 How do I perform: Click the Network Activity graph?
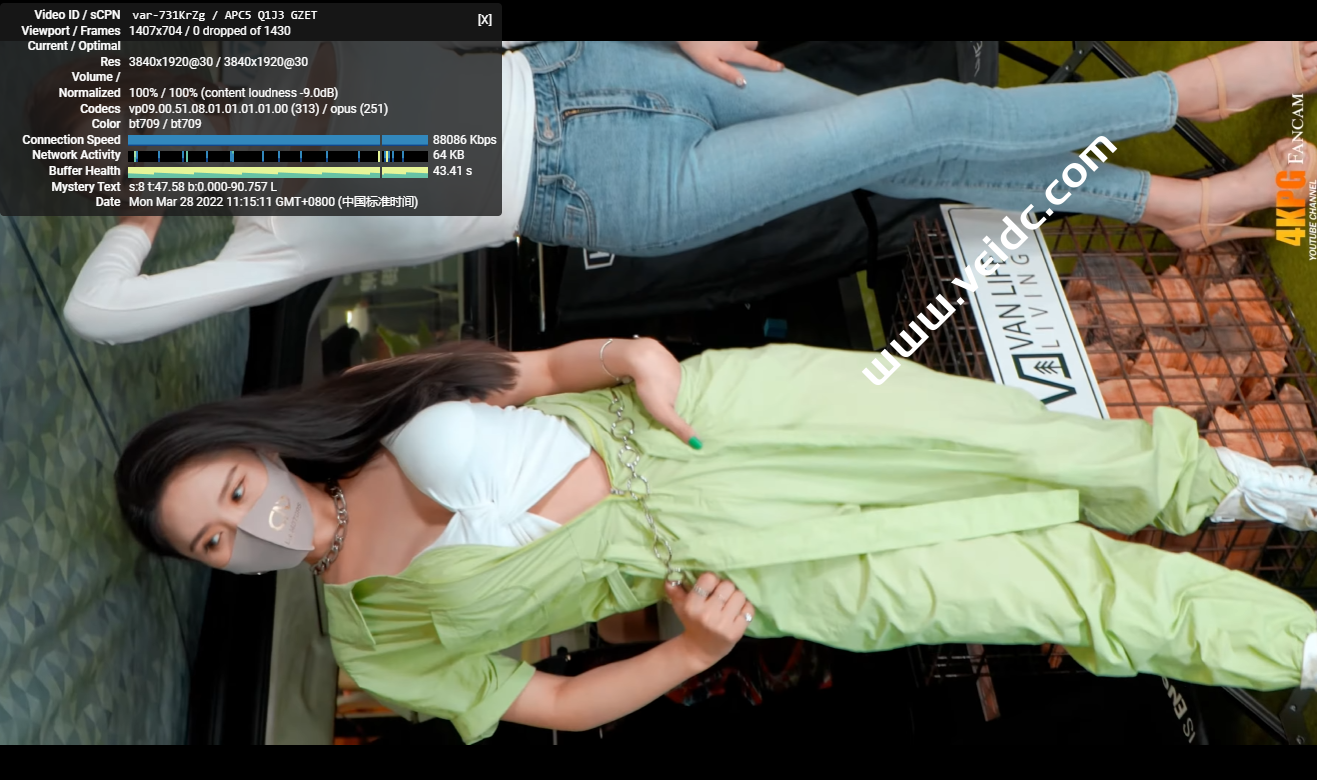278,156
